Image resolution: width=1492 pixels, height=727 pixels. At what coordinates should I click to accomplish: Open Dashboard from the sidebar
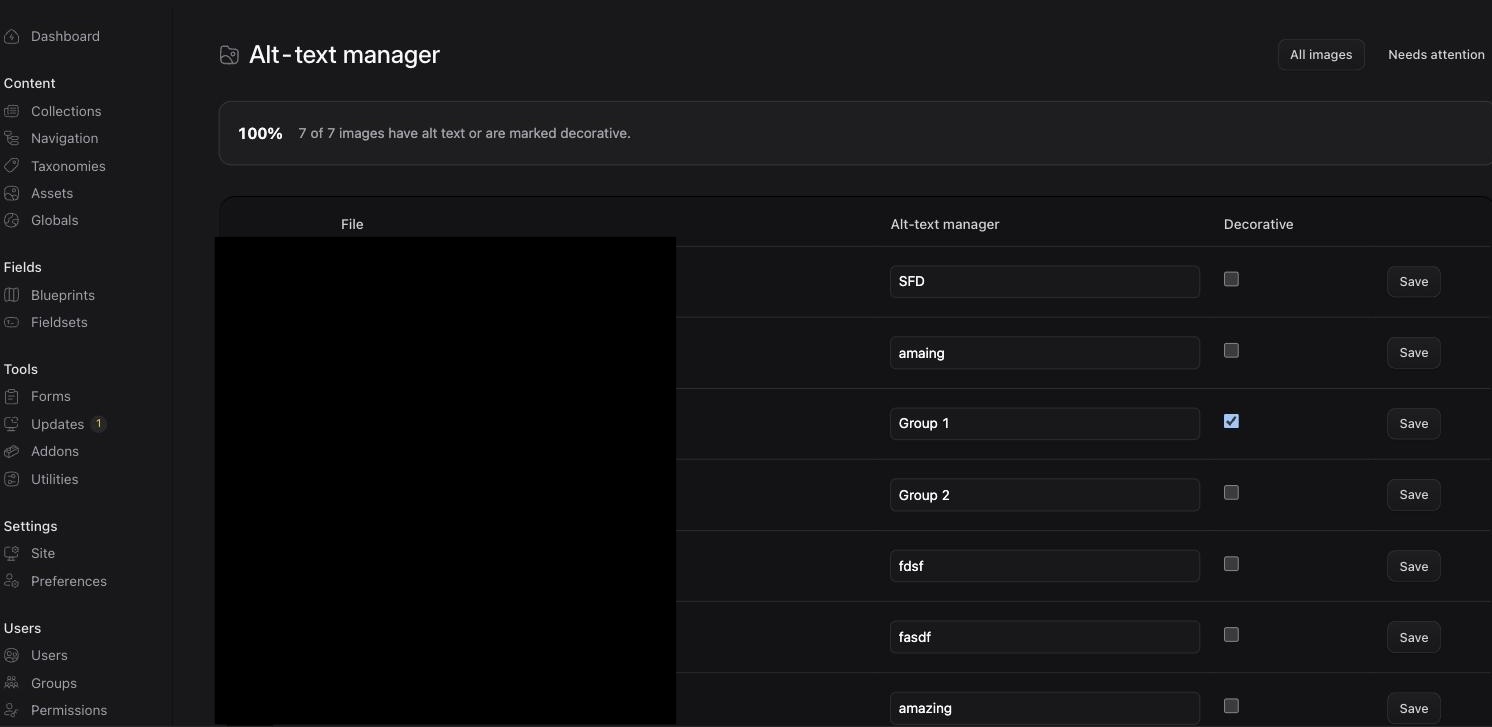click(x=65, y=36)
